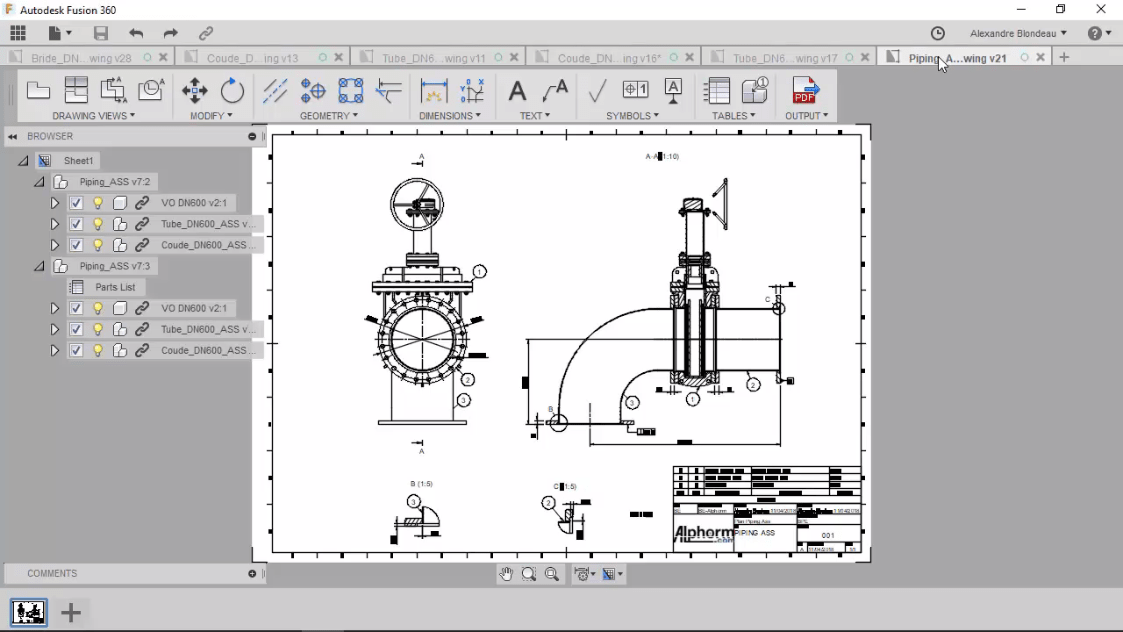This screenshot has width=1123, height=632.
Task: Select the Text tool icon
Action: [x=517, y=91]
